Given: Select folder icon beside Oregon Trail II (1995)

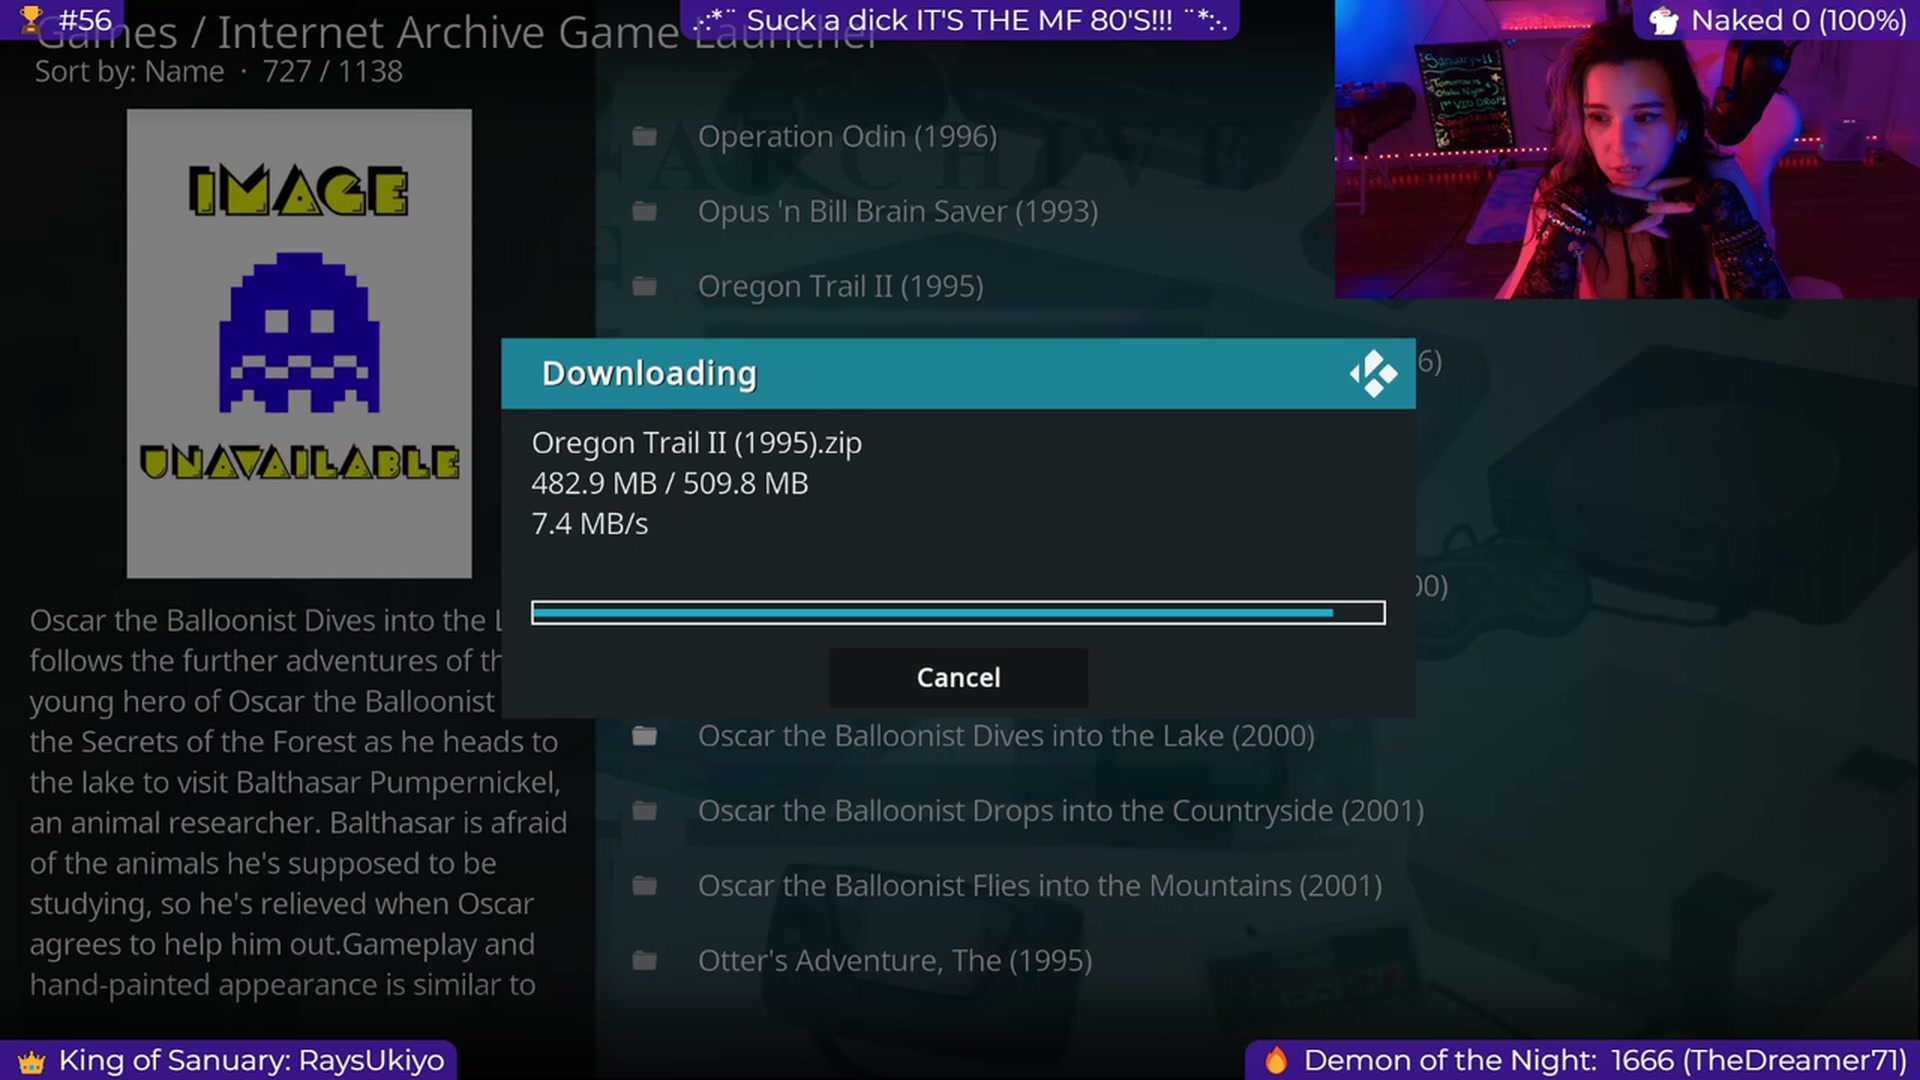Looking at the screenshot, I should [645, 286].
